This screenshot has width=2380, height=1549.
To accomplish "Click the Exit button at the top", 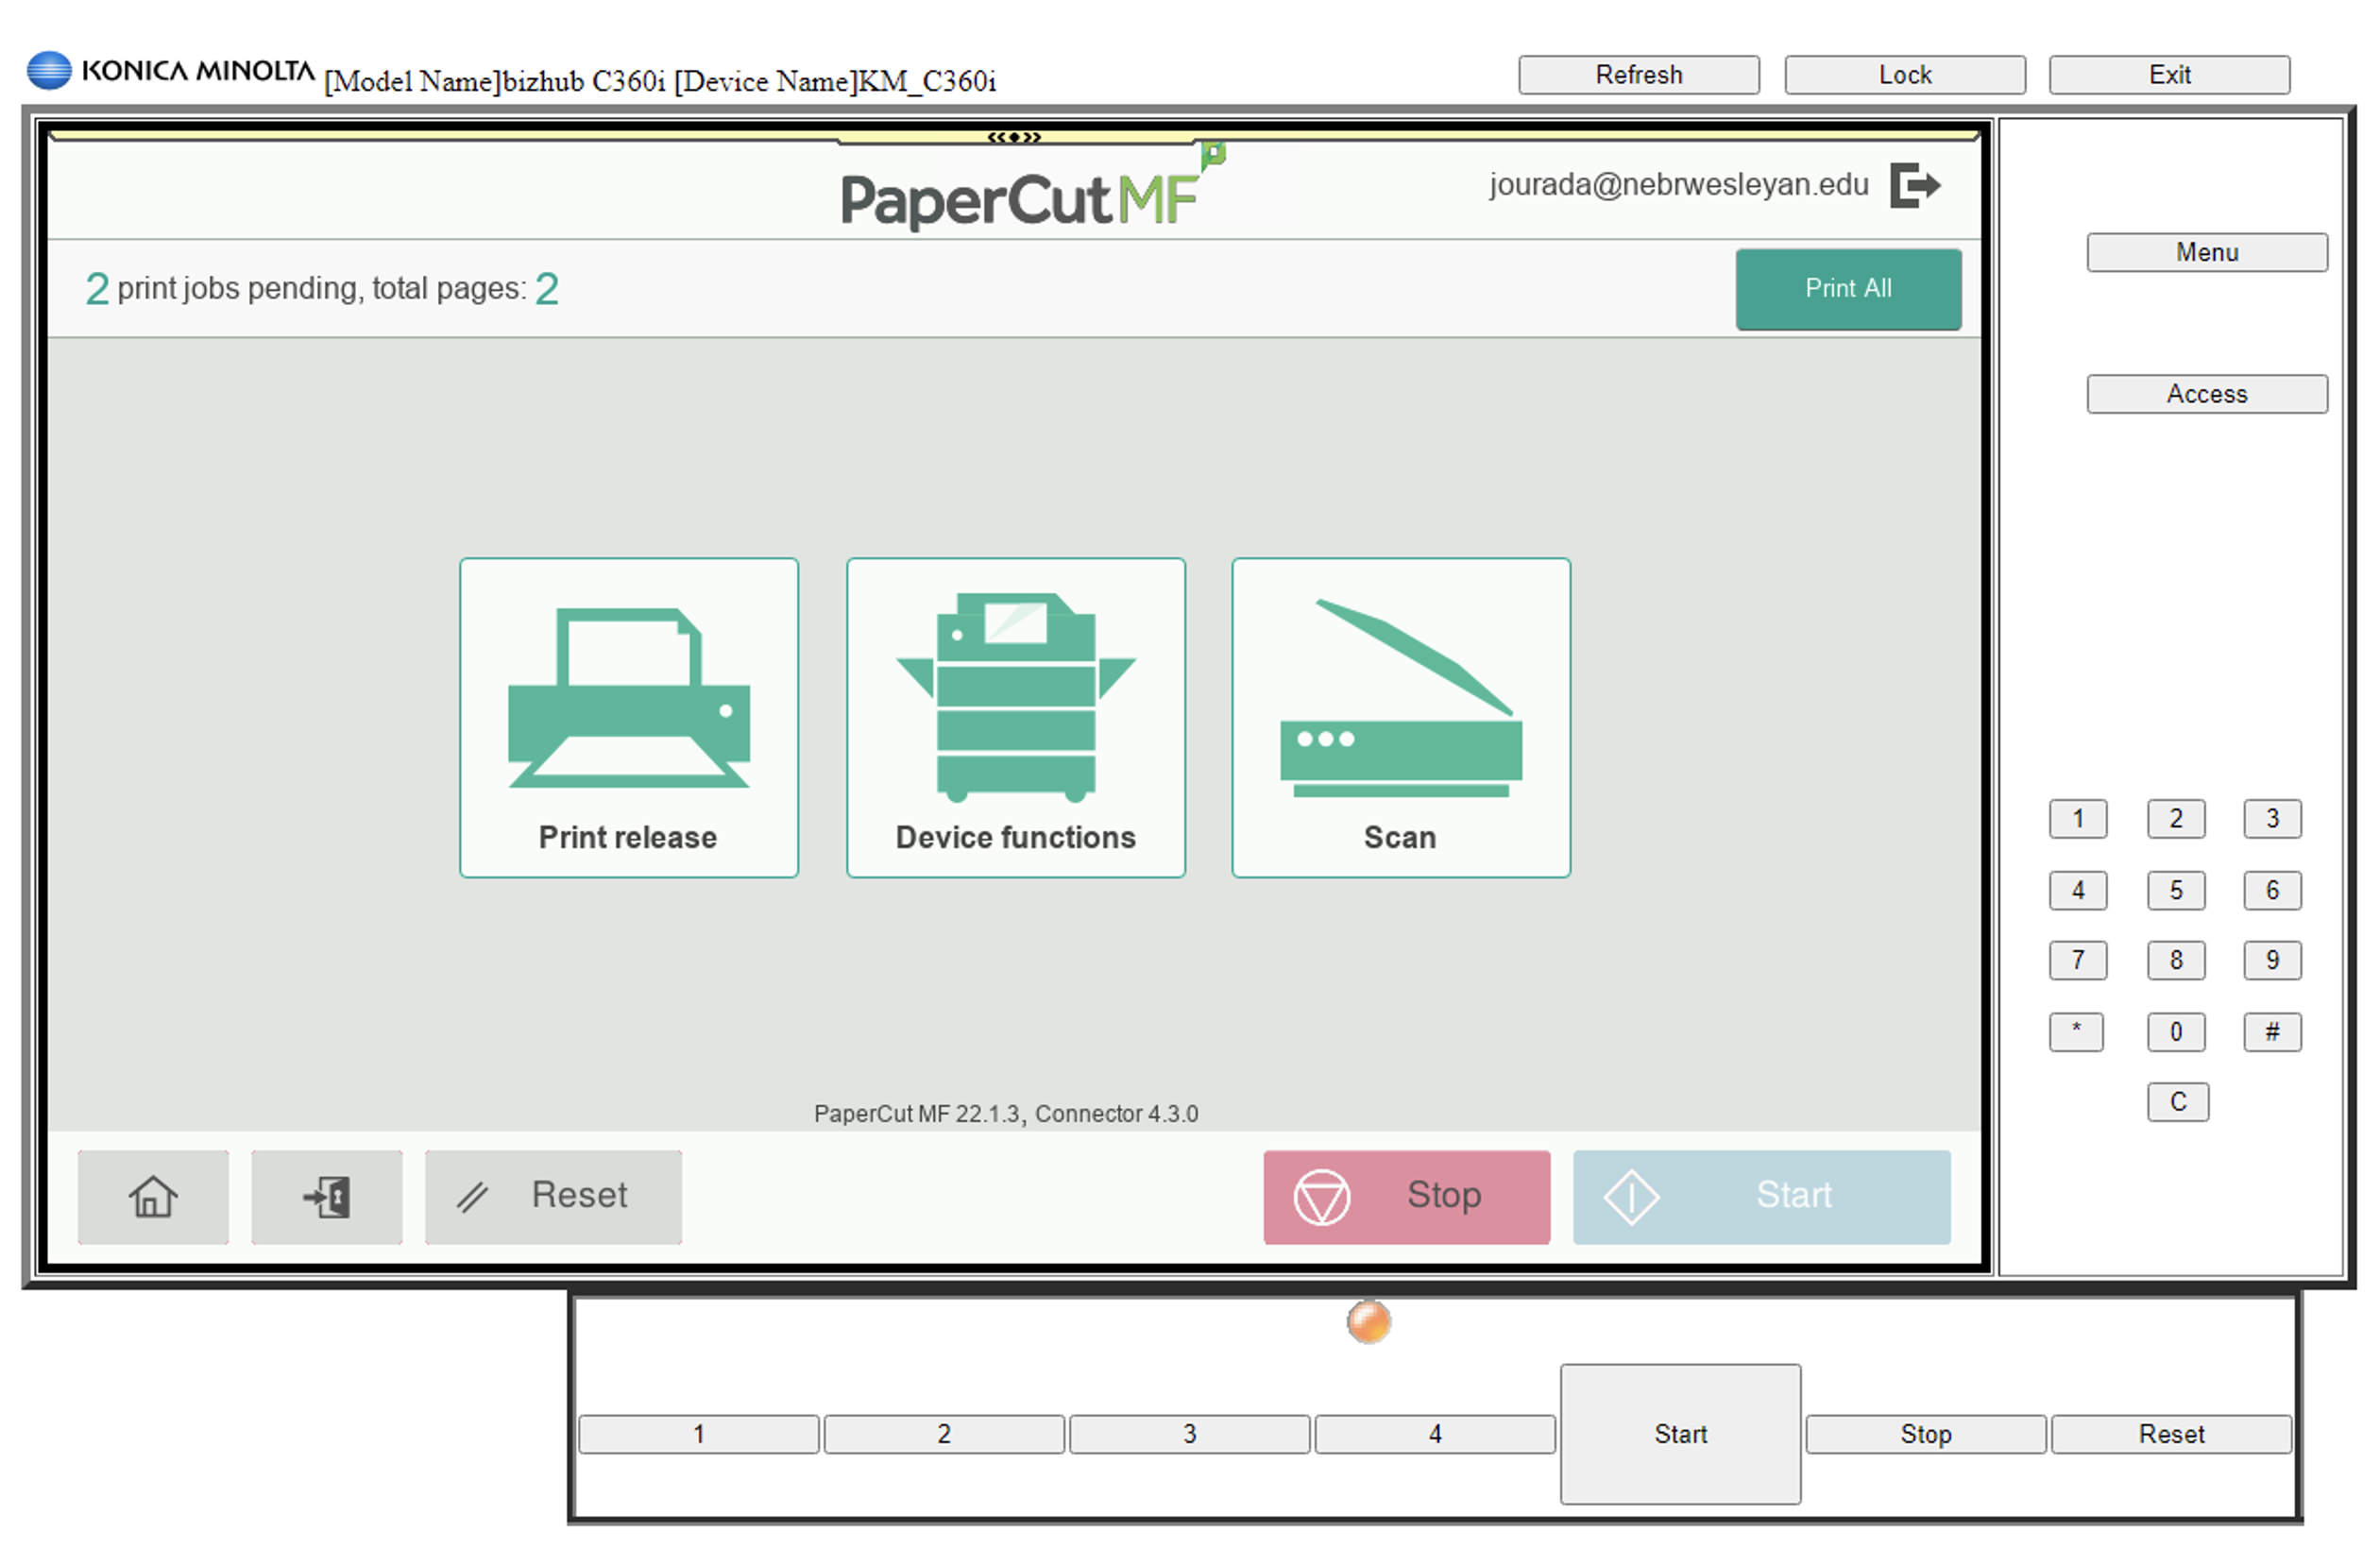I will coord(2169,75).
